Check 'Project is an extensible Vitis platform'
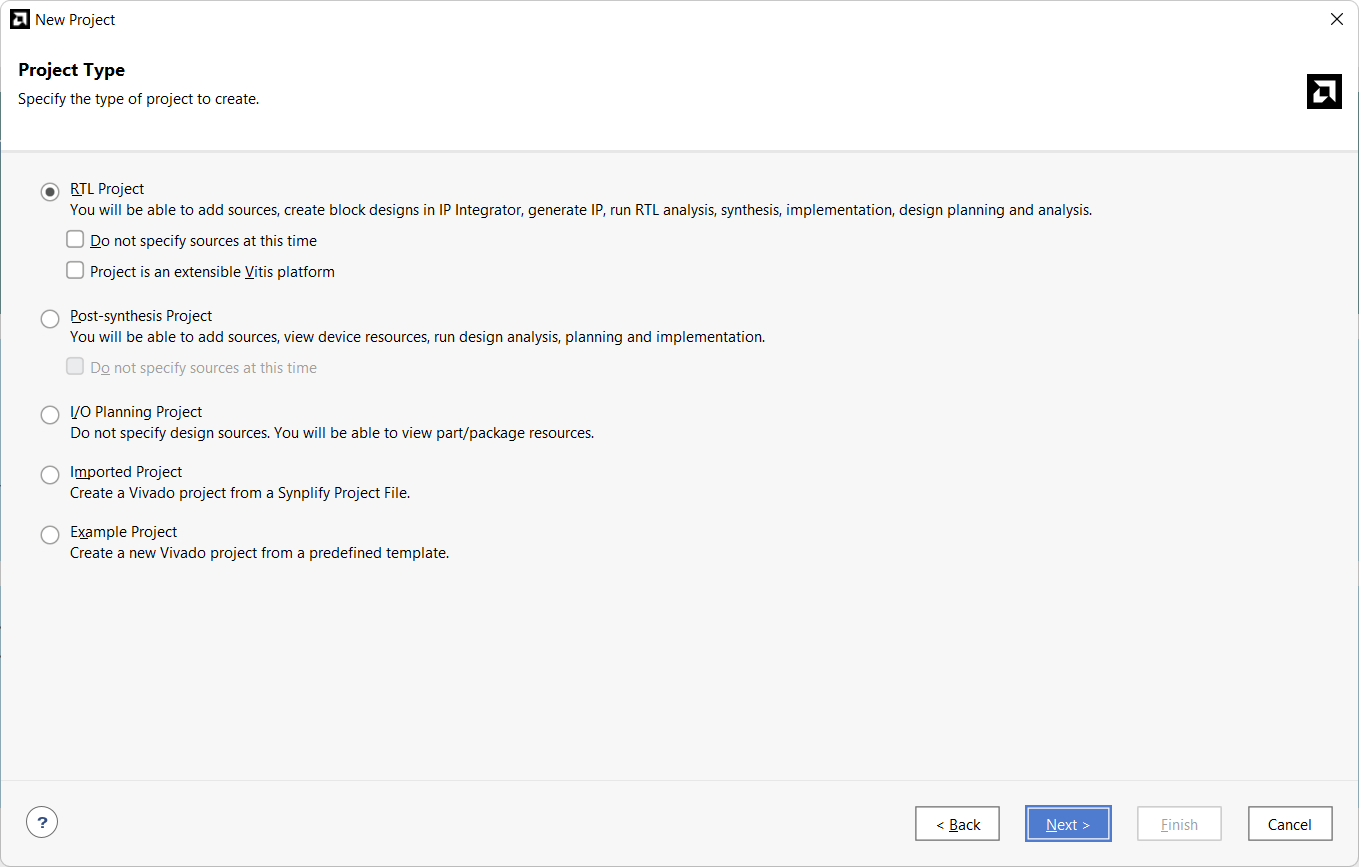The height and width of the screenshot is (867, 1359). pos(75,270)
